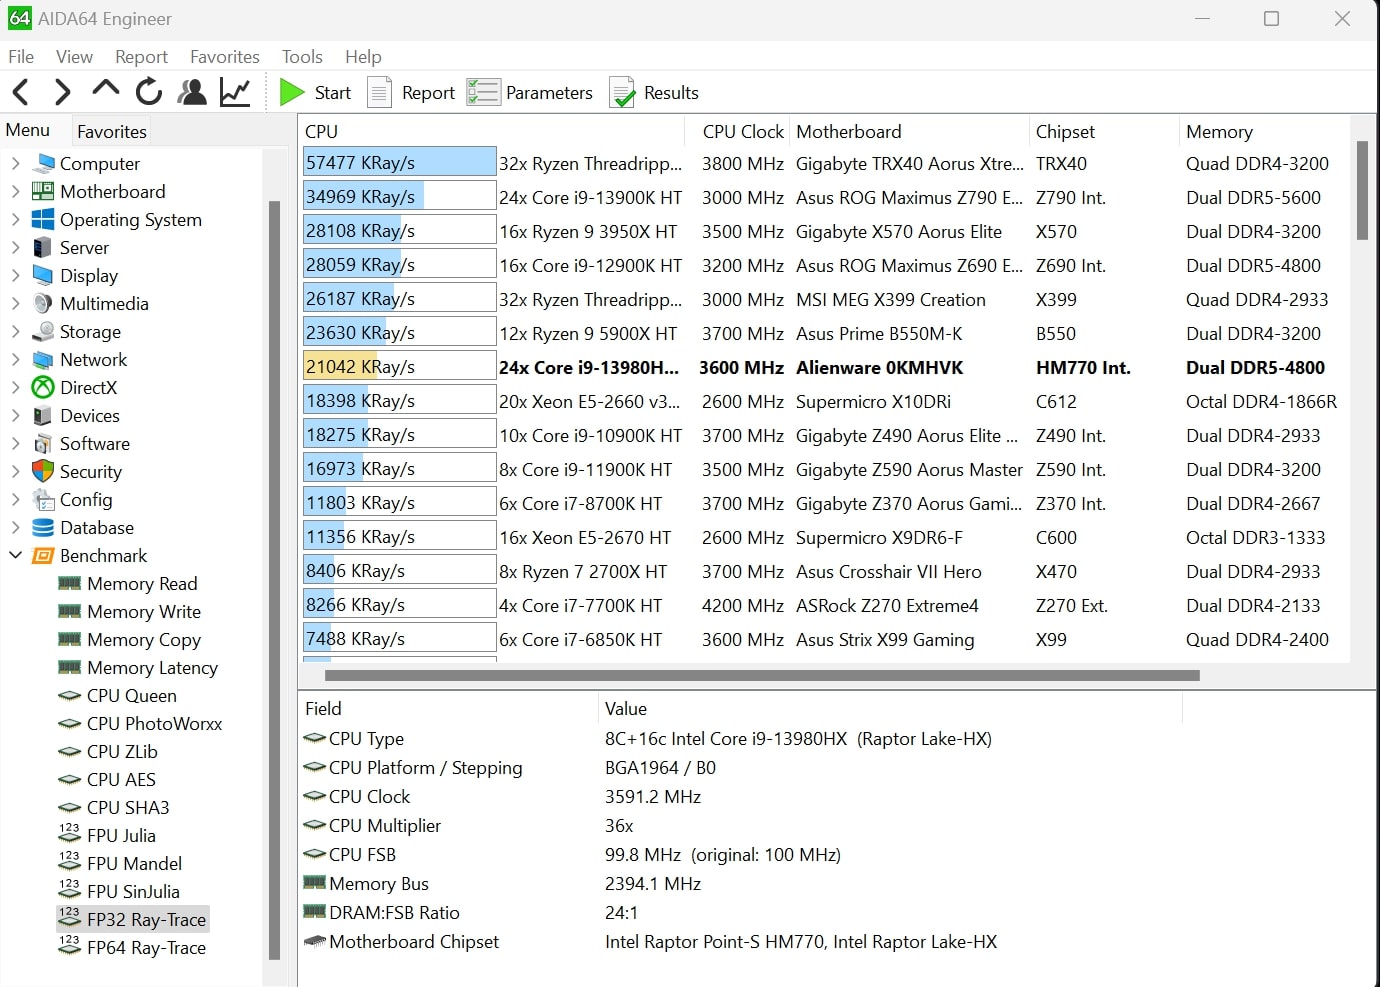Select the Config tree icon
This screenshot has height=987, width=1380.
pyautogui.click(x=43, y=499)
